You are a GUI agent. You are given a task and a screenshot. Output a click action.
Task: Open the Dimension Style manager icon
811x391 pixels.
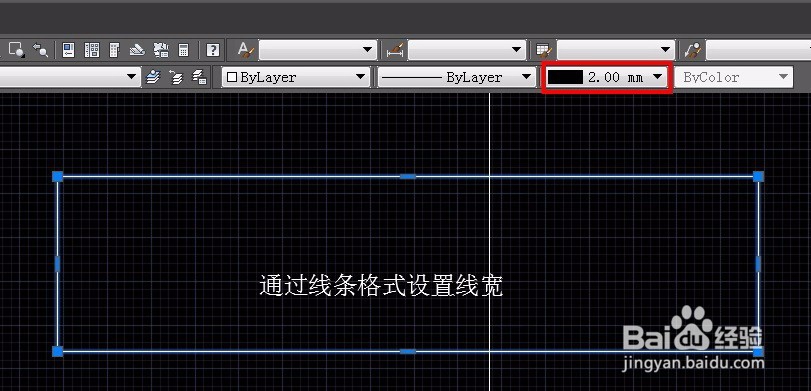coord(395,50)
